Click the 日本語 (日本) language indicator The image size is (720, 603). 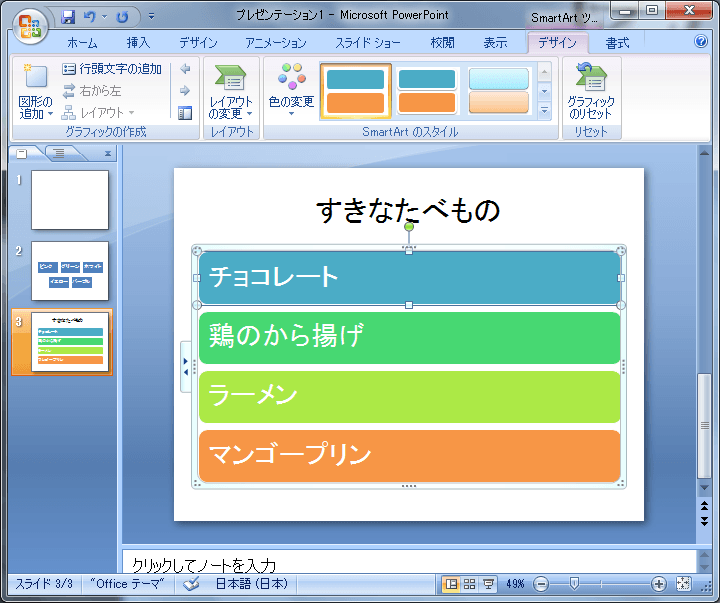tap(252, 584)
